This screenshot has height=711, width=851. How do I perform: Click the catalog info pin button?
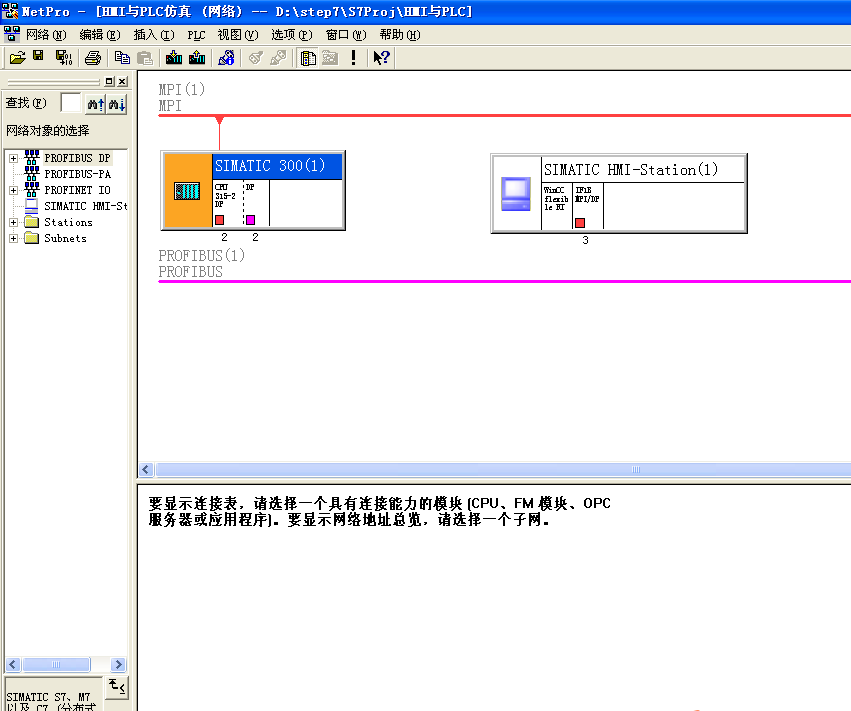click(116, 687)
